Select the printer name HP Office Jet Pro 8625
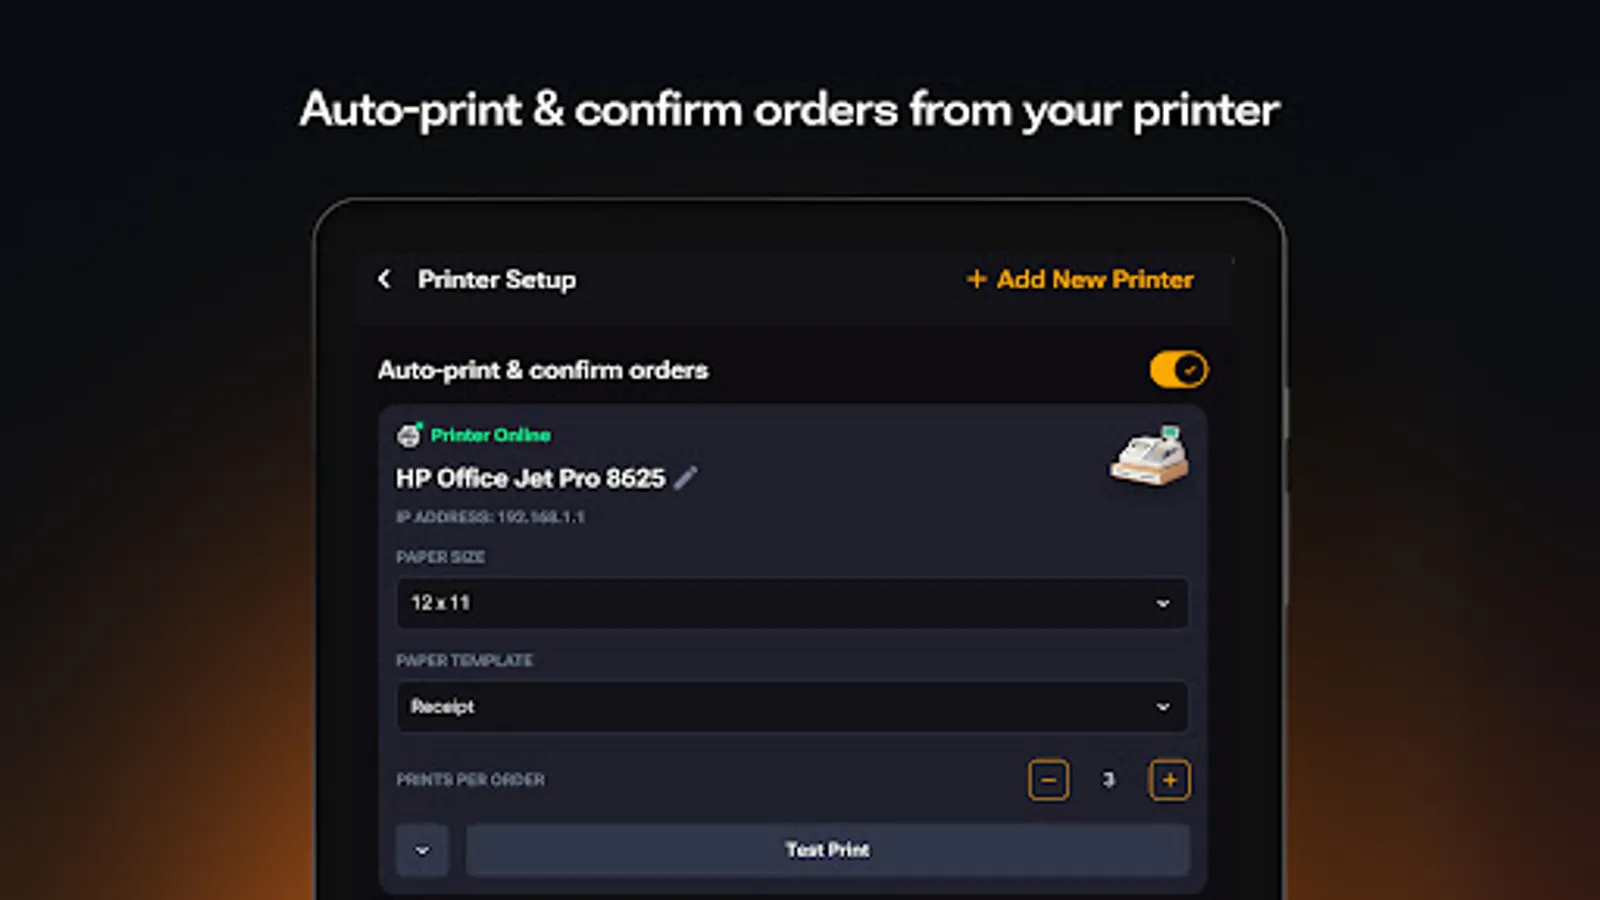The width and height of the screenshot is (1600, 900). 529,478
